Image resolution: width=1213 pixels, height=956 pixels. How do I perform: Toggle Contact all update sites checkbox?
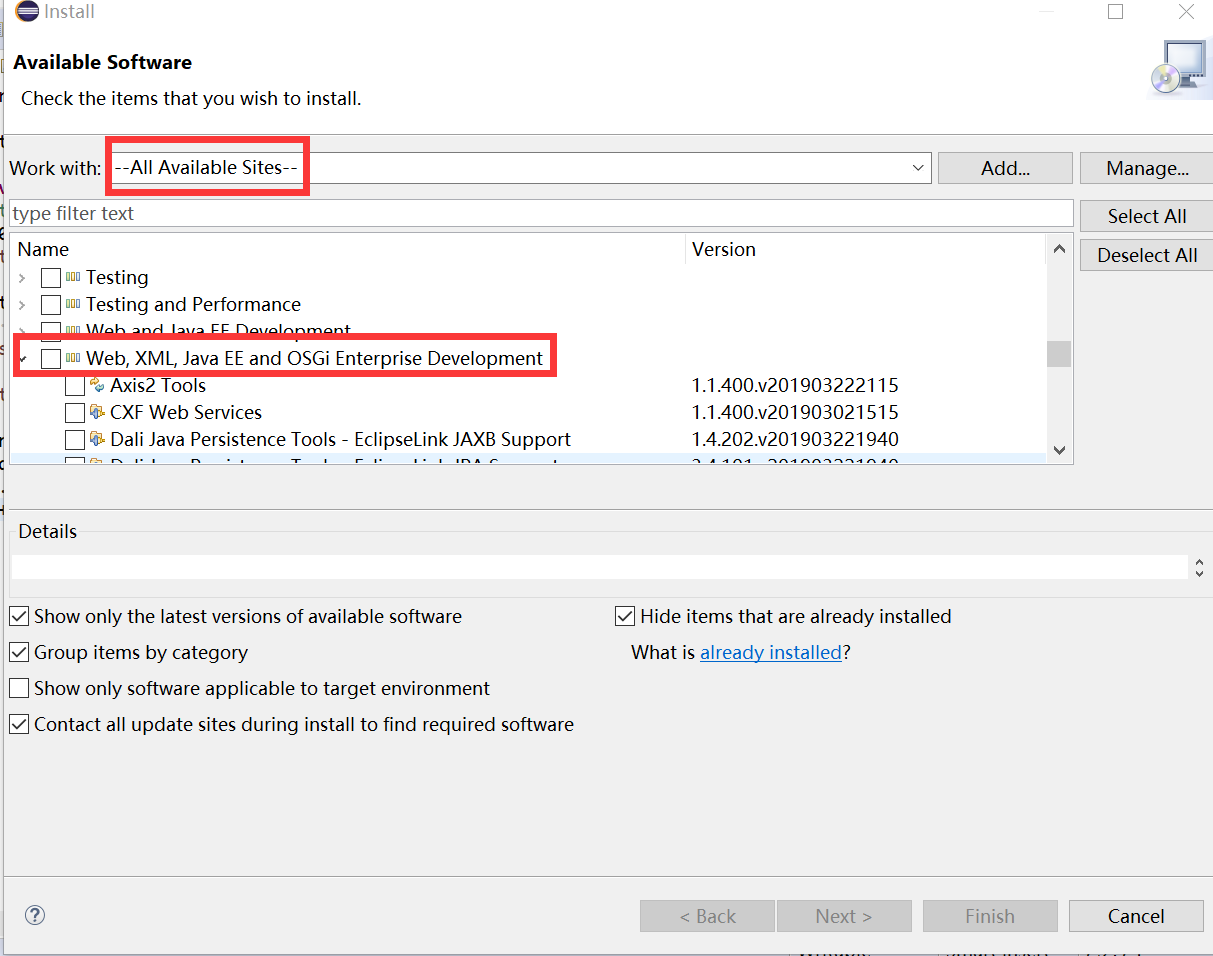click(x=19, y=724)
